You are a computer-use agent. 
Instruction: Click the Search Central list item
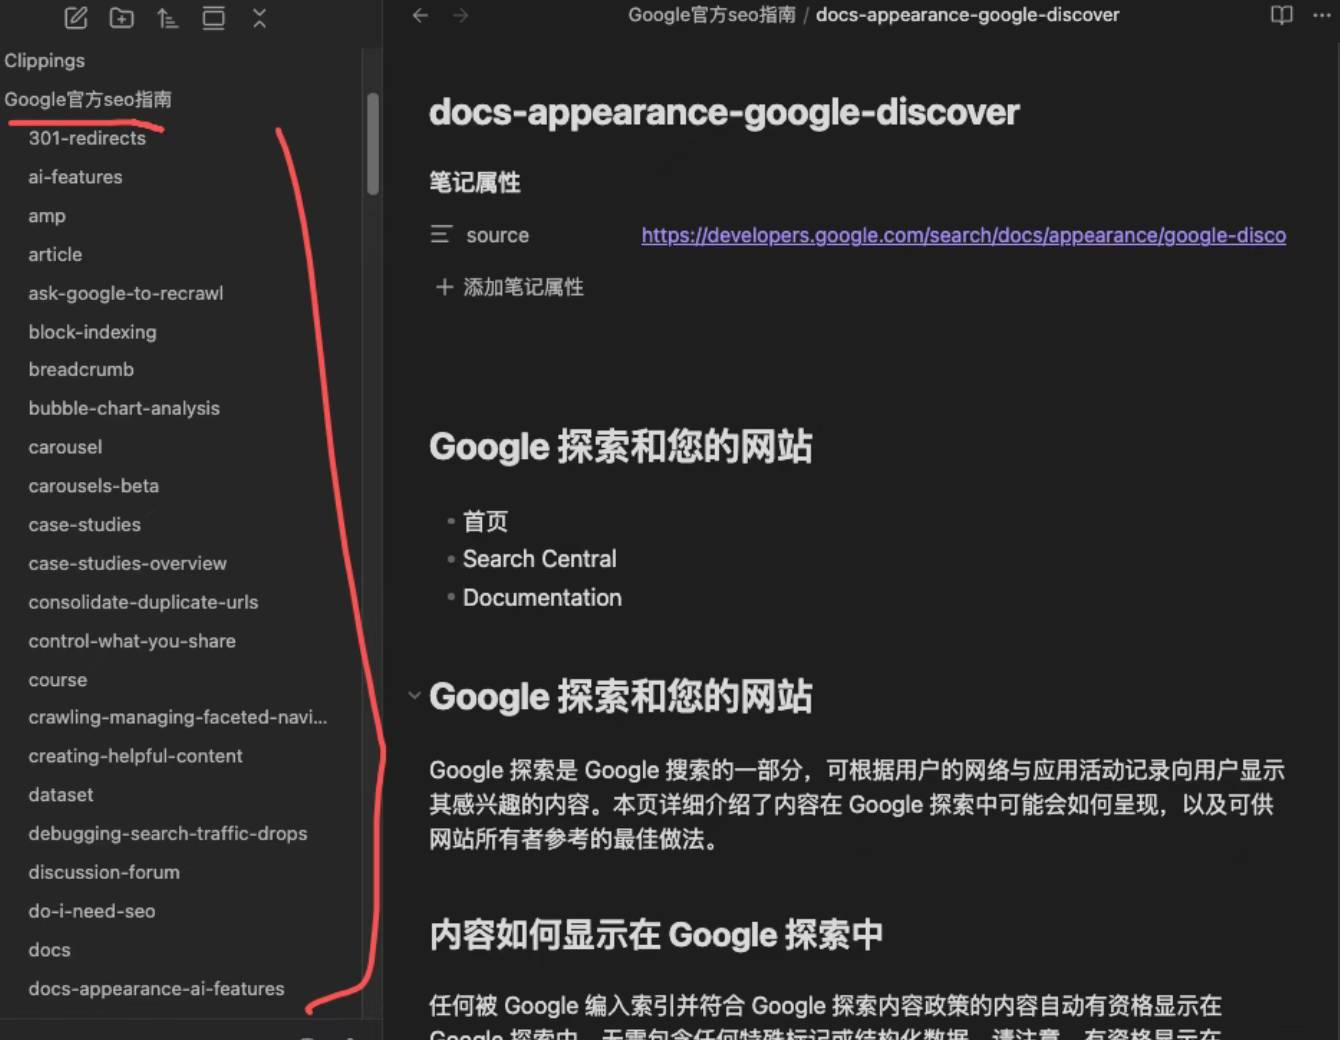point(540,559)
